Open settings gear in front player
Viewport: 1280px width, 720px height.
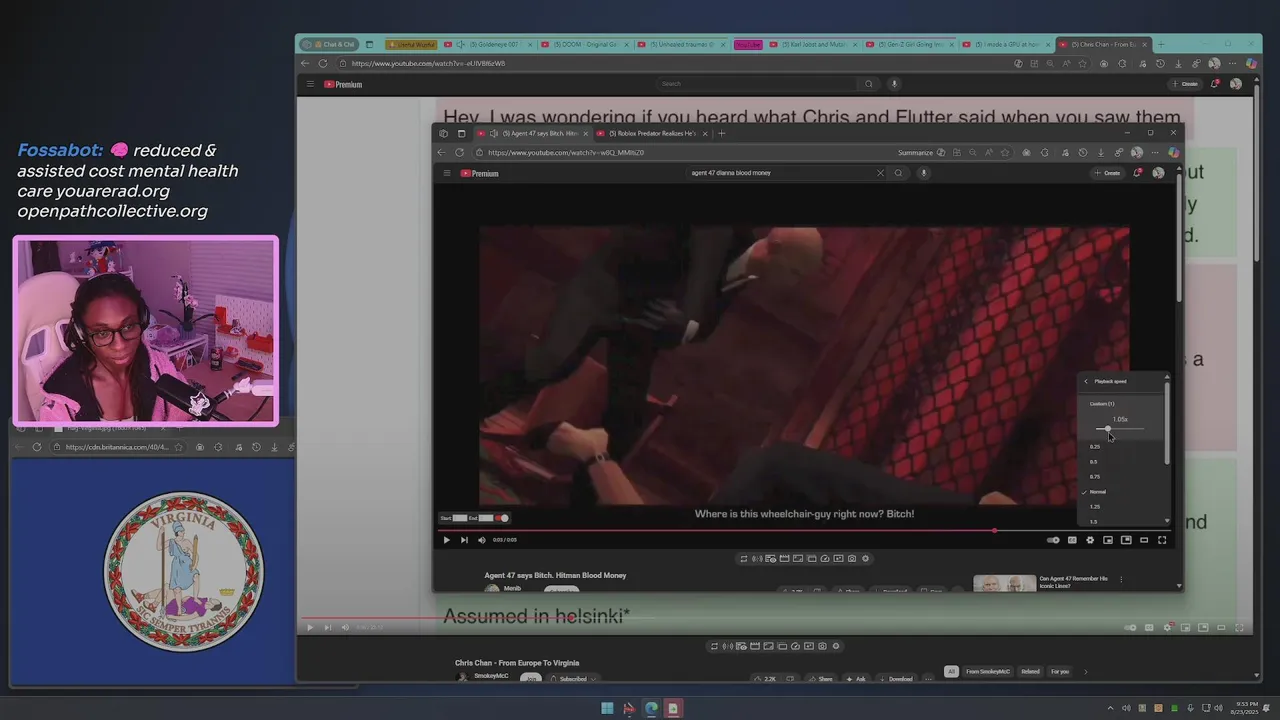1090,540
